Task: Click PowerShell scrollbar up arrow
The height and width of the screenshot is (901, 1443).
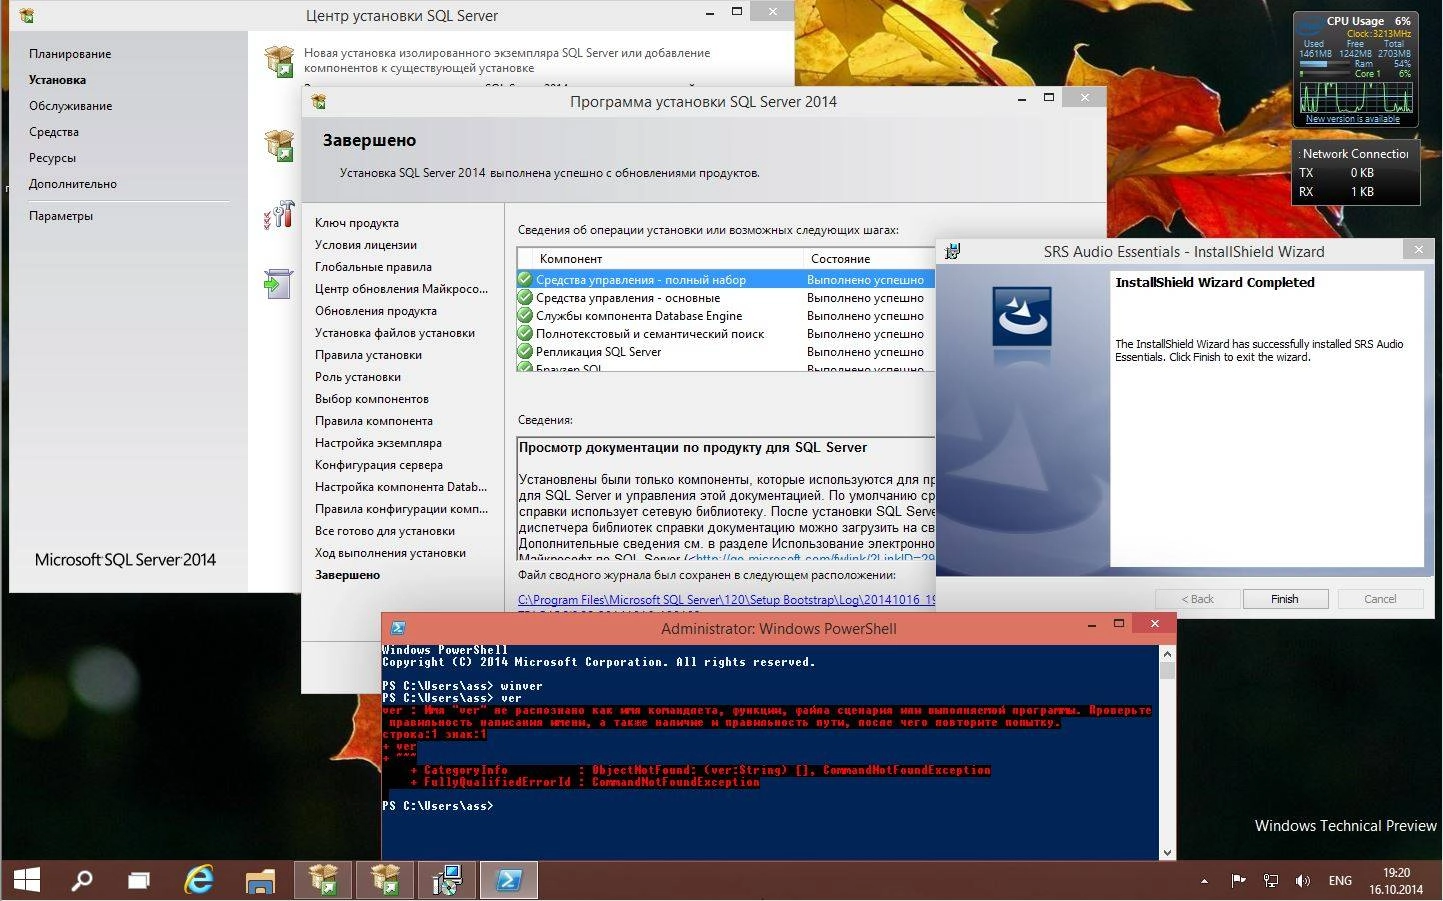Action: click(x=1167, y=653)
